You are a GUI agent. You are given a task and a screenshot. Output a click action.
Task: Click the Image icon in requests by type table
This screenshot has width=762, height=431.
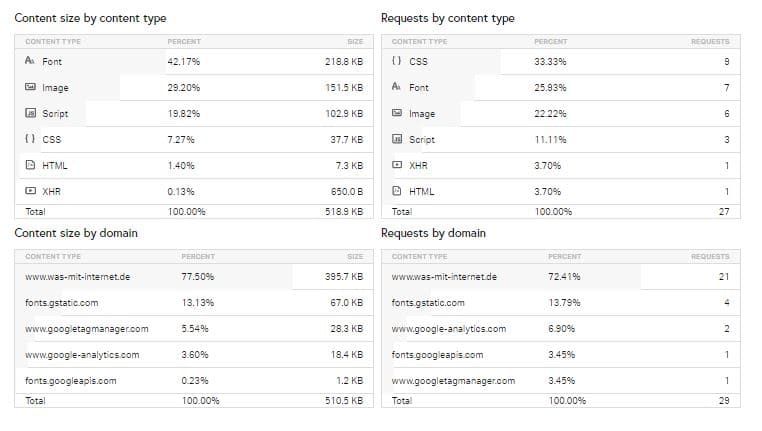coord(397,113)
